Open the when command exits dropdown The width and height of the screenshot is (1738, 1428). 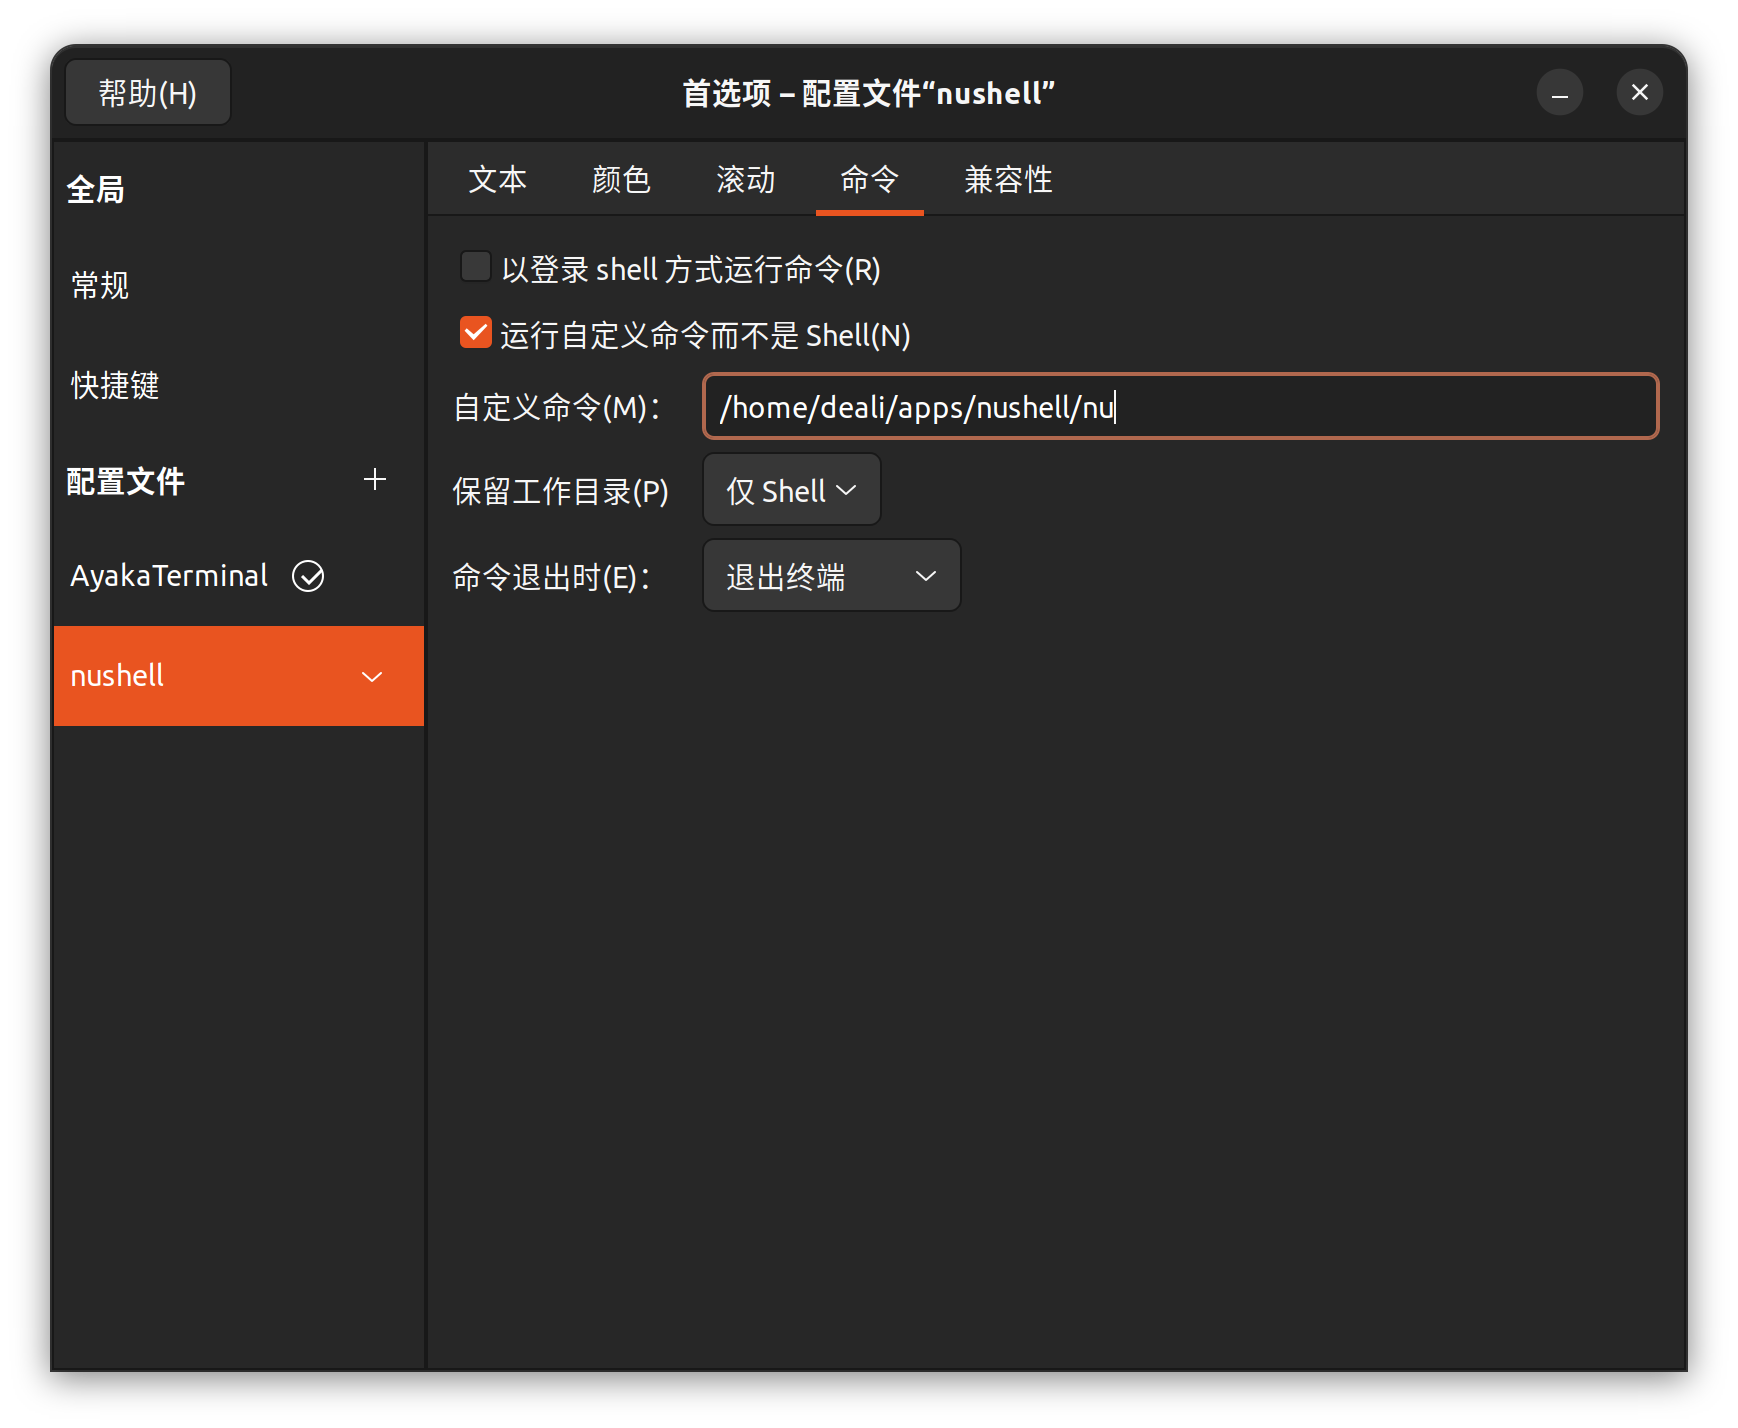click(832, 576)
